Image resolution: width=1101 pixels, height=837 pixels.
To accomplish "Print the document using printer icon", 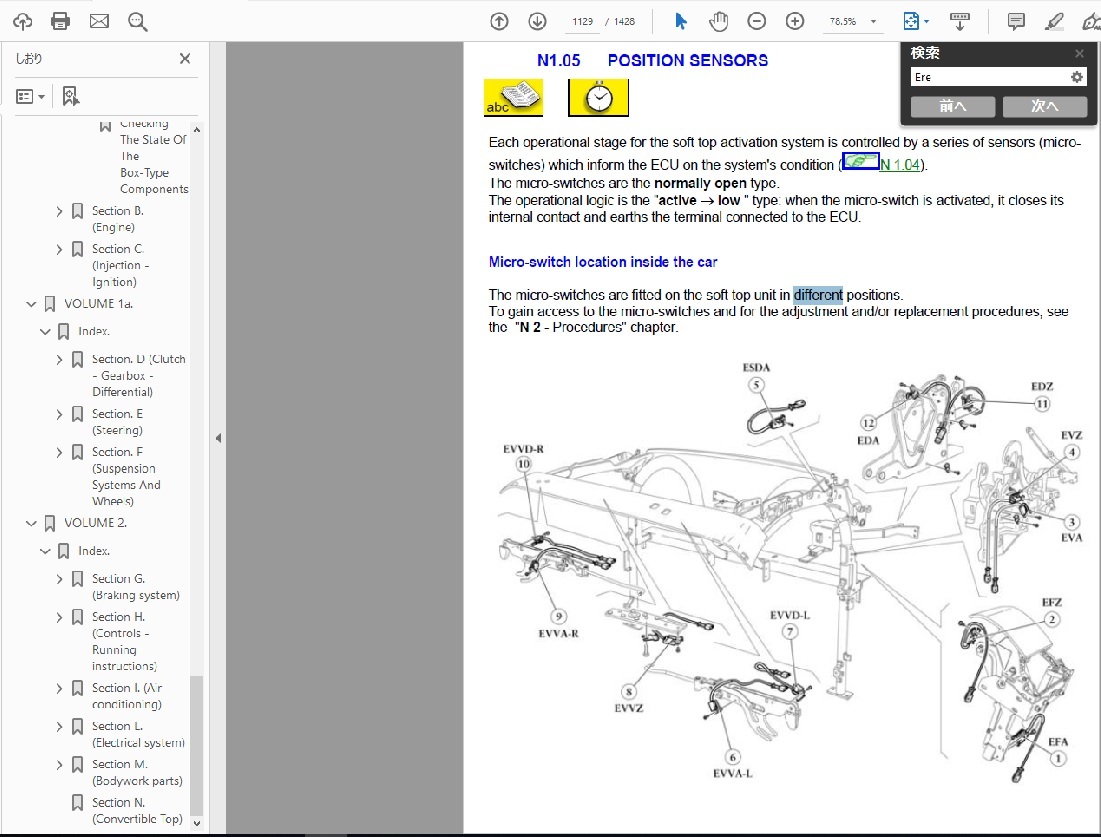I will 60,21.
